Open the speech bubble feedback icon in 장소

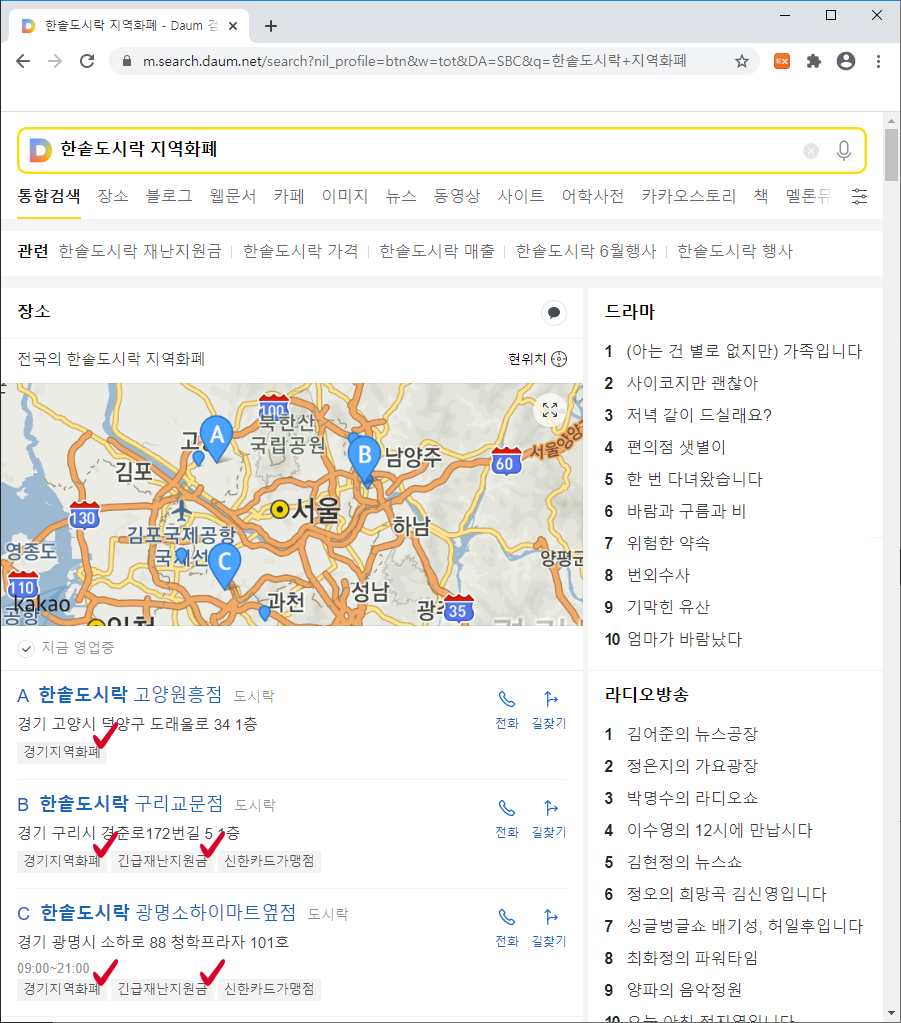pyautogui.click(x=554, y=313)
